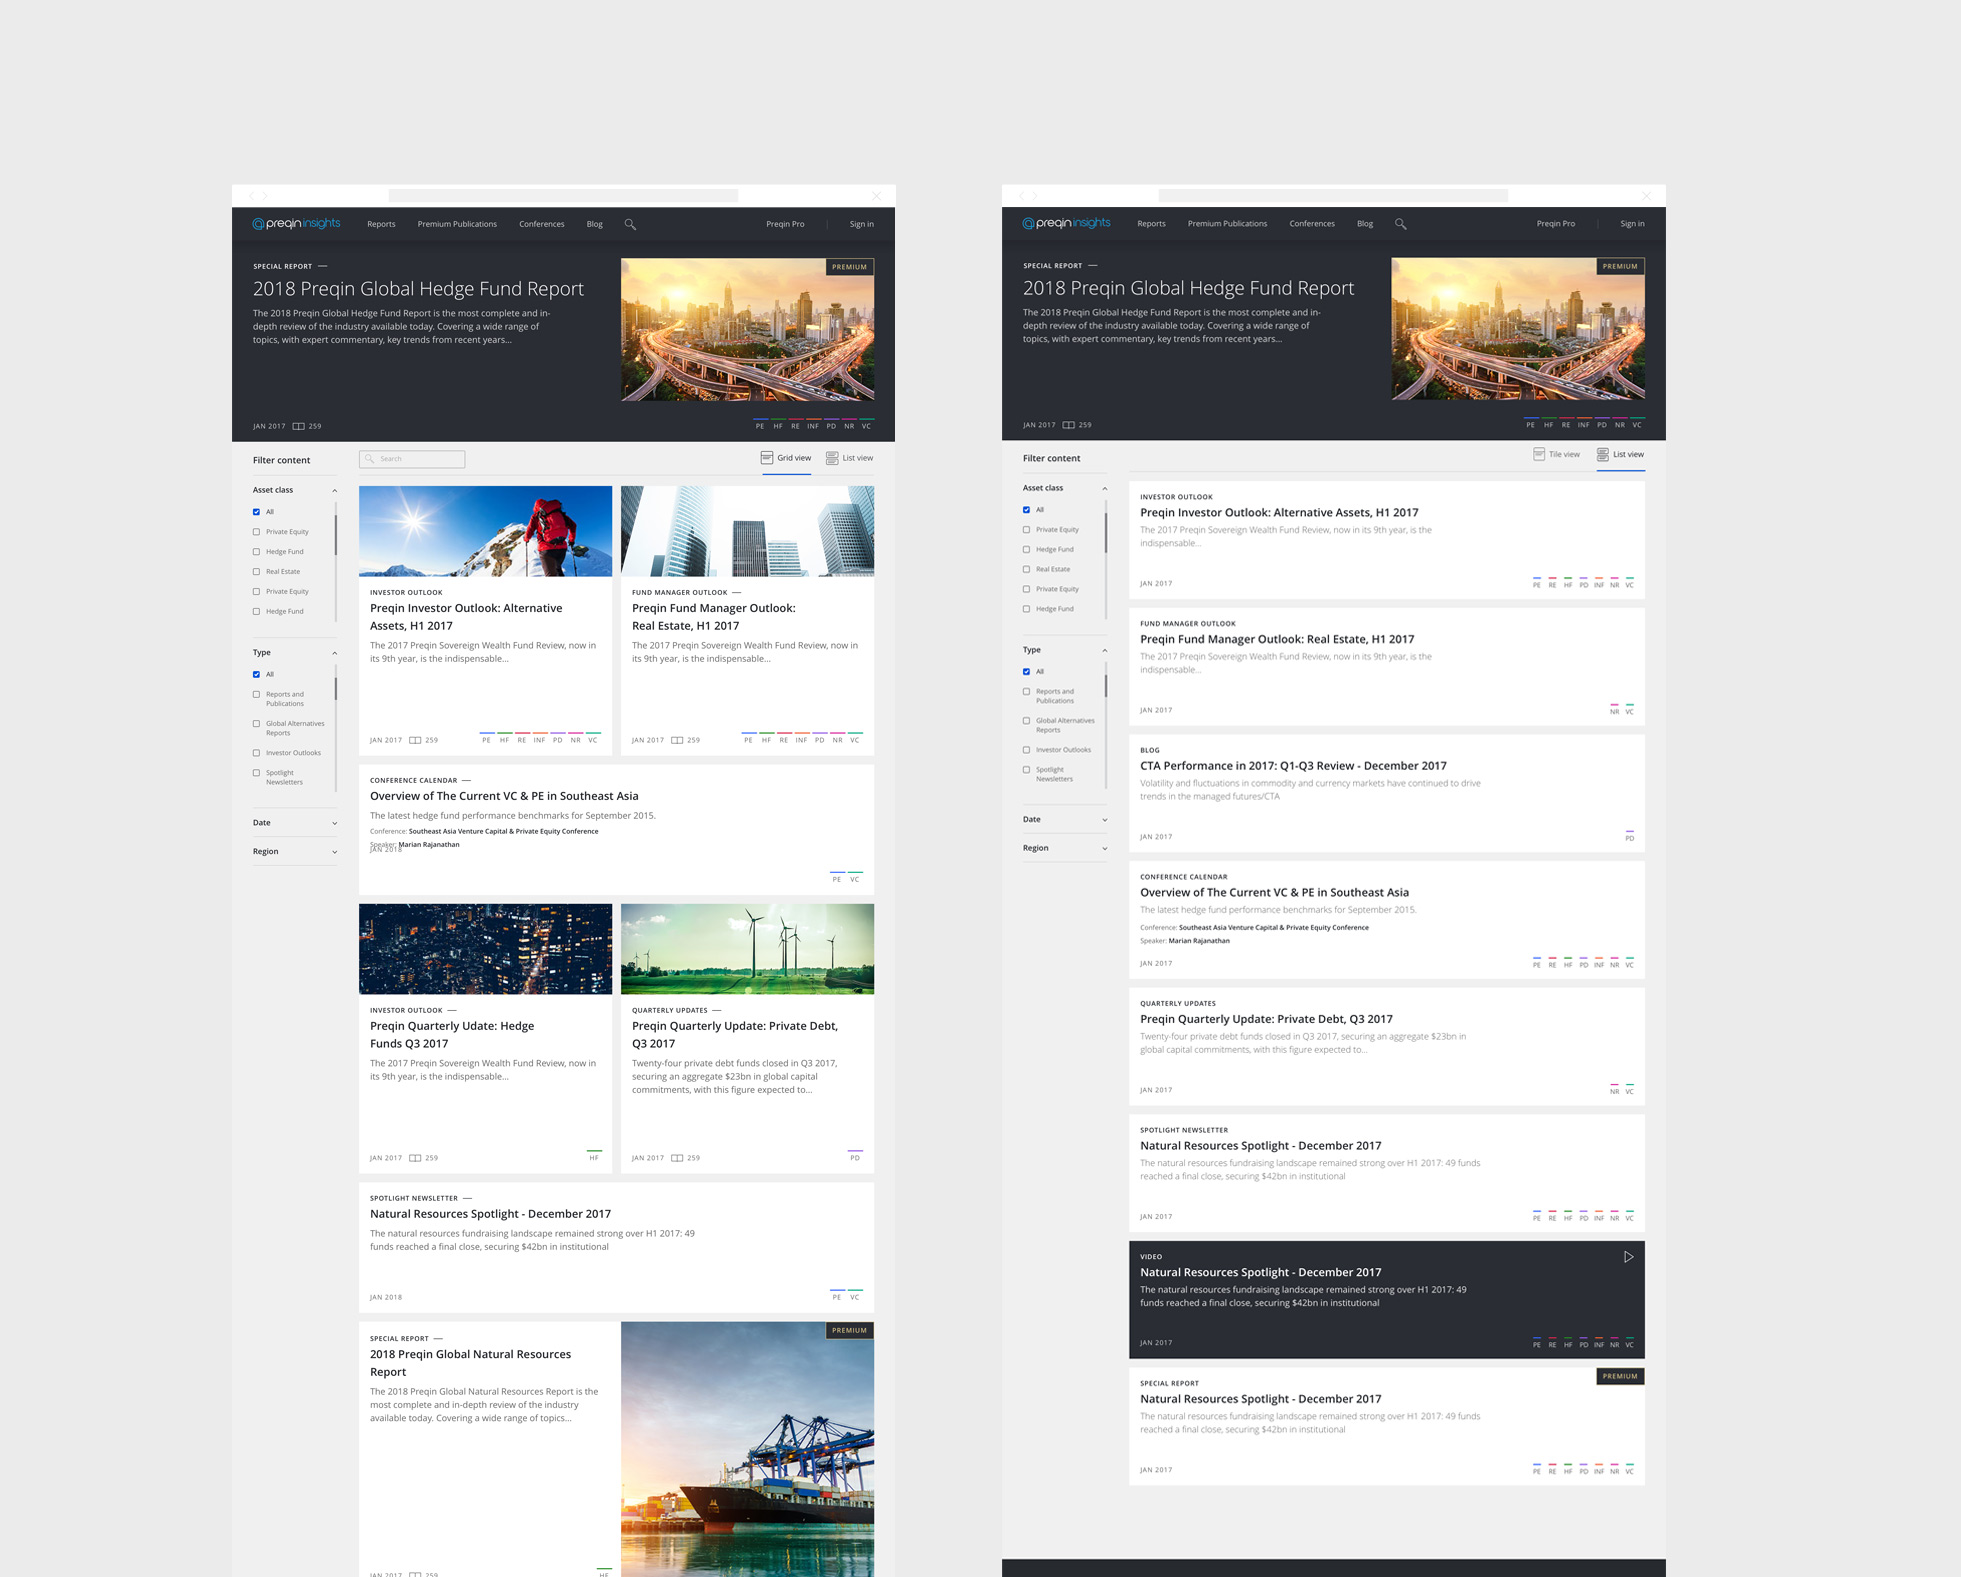The width and height of the screenshot is (1961, 1577).
Task: Open Reports menu in left window
Action: click(x=381, y=224)
